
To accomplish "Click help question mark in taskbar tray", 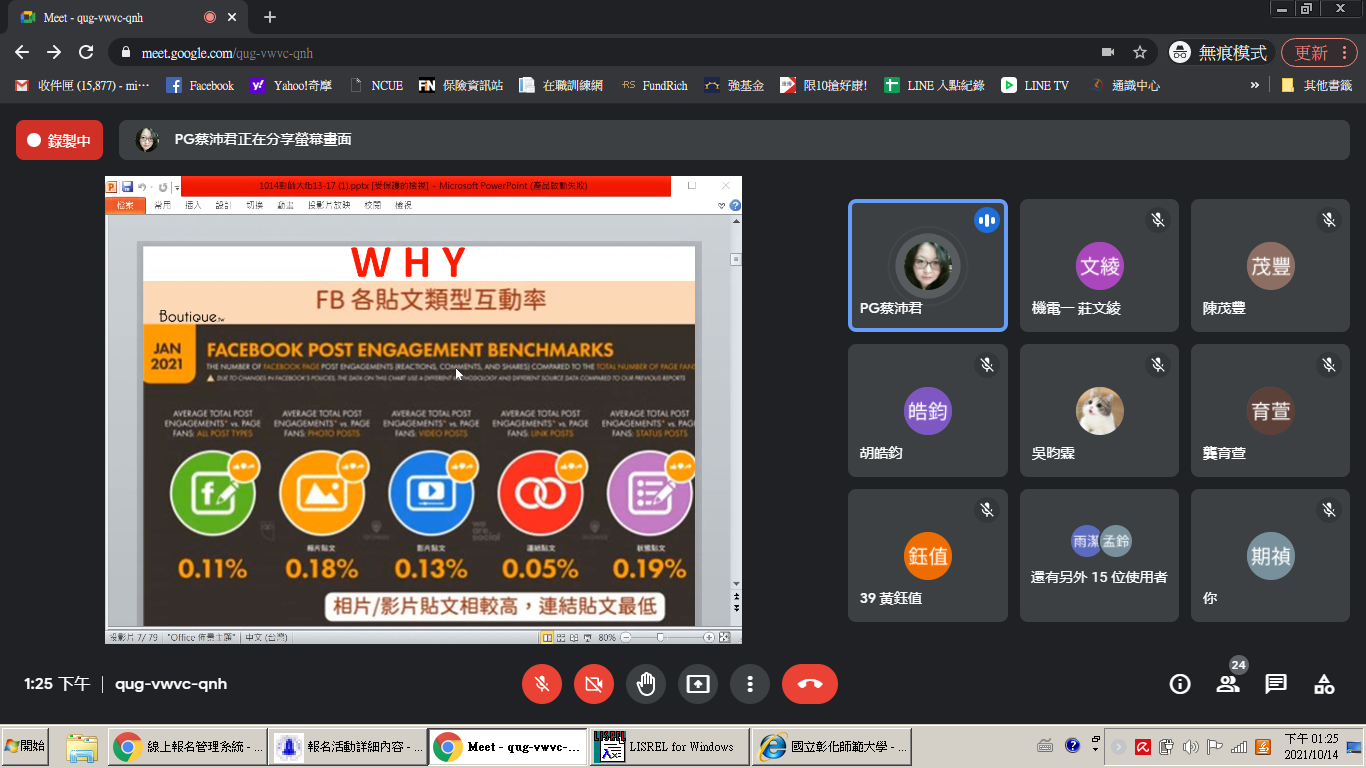I will pos(1072,746).
